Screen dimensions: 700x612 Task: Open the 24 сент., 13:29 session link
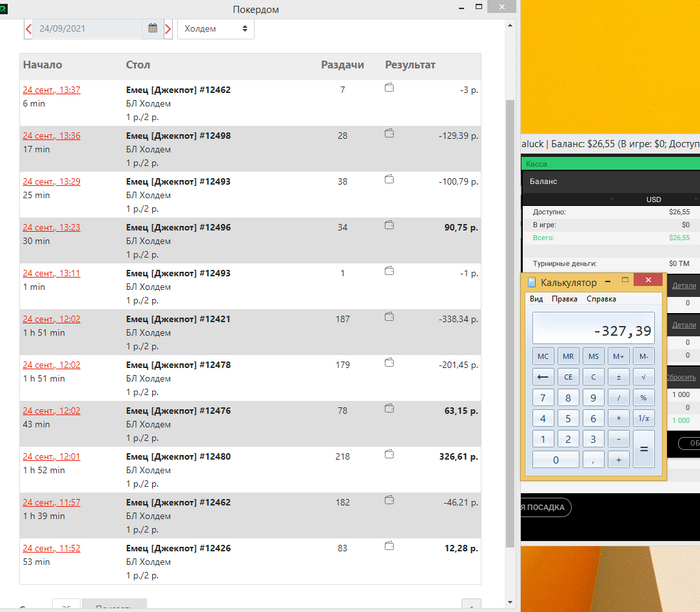[x=51, y=182]
